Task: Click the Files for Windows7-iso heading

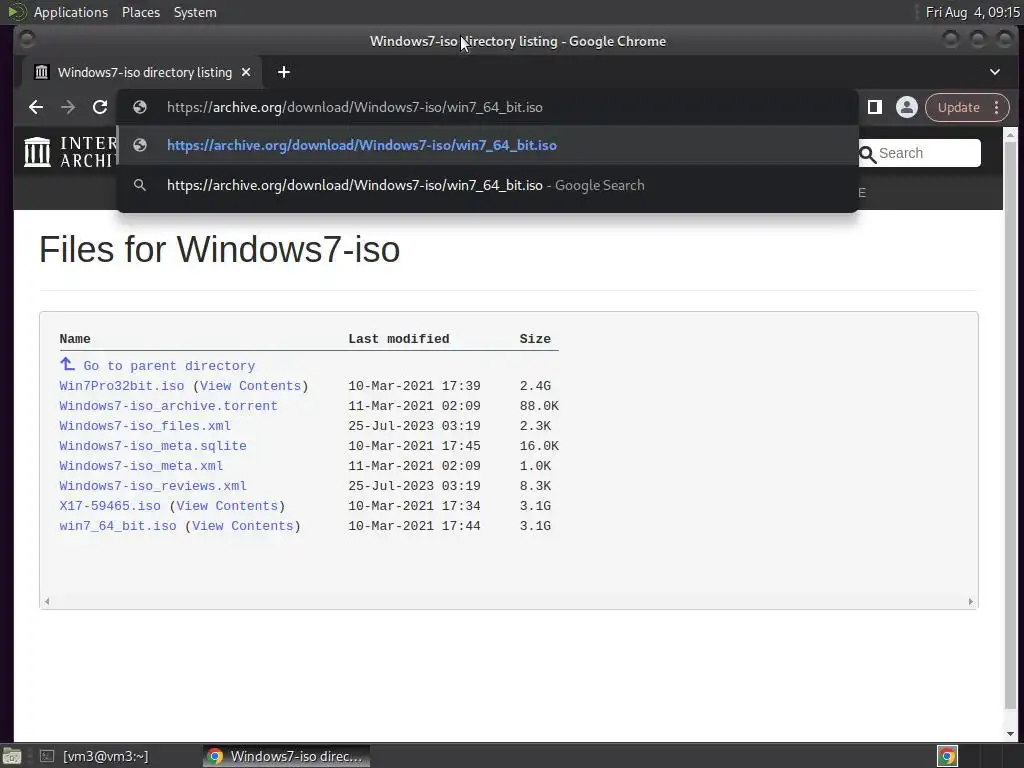Action: tap(219, 249)
